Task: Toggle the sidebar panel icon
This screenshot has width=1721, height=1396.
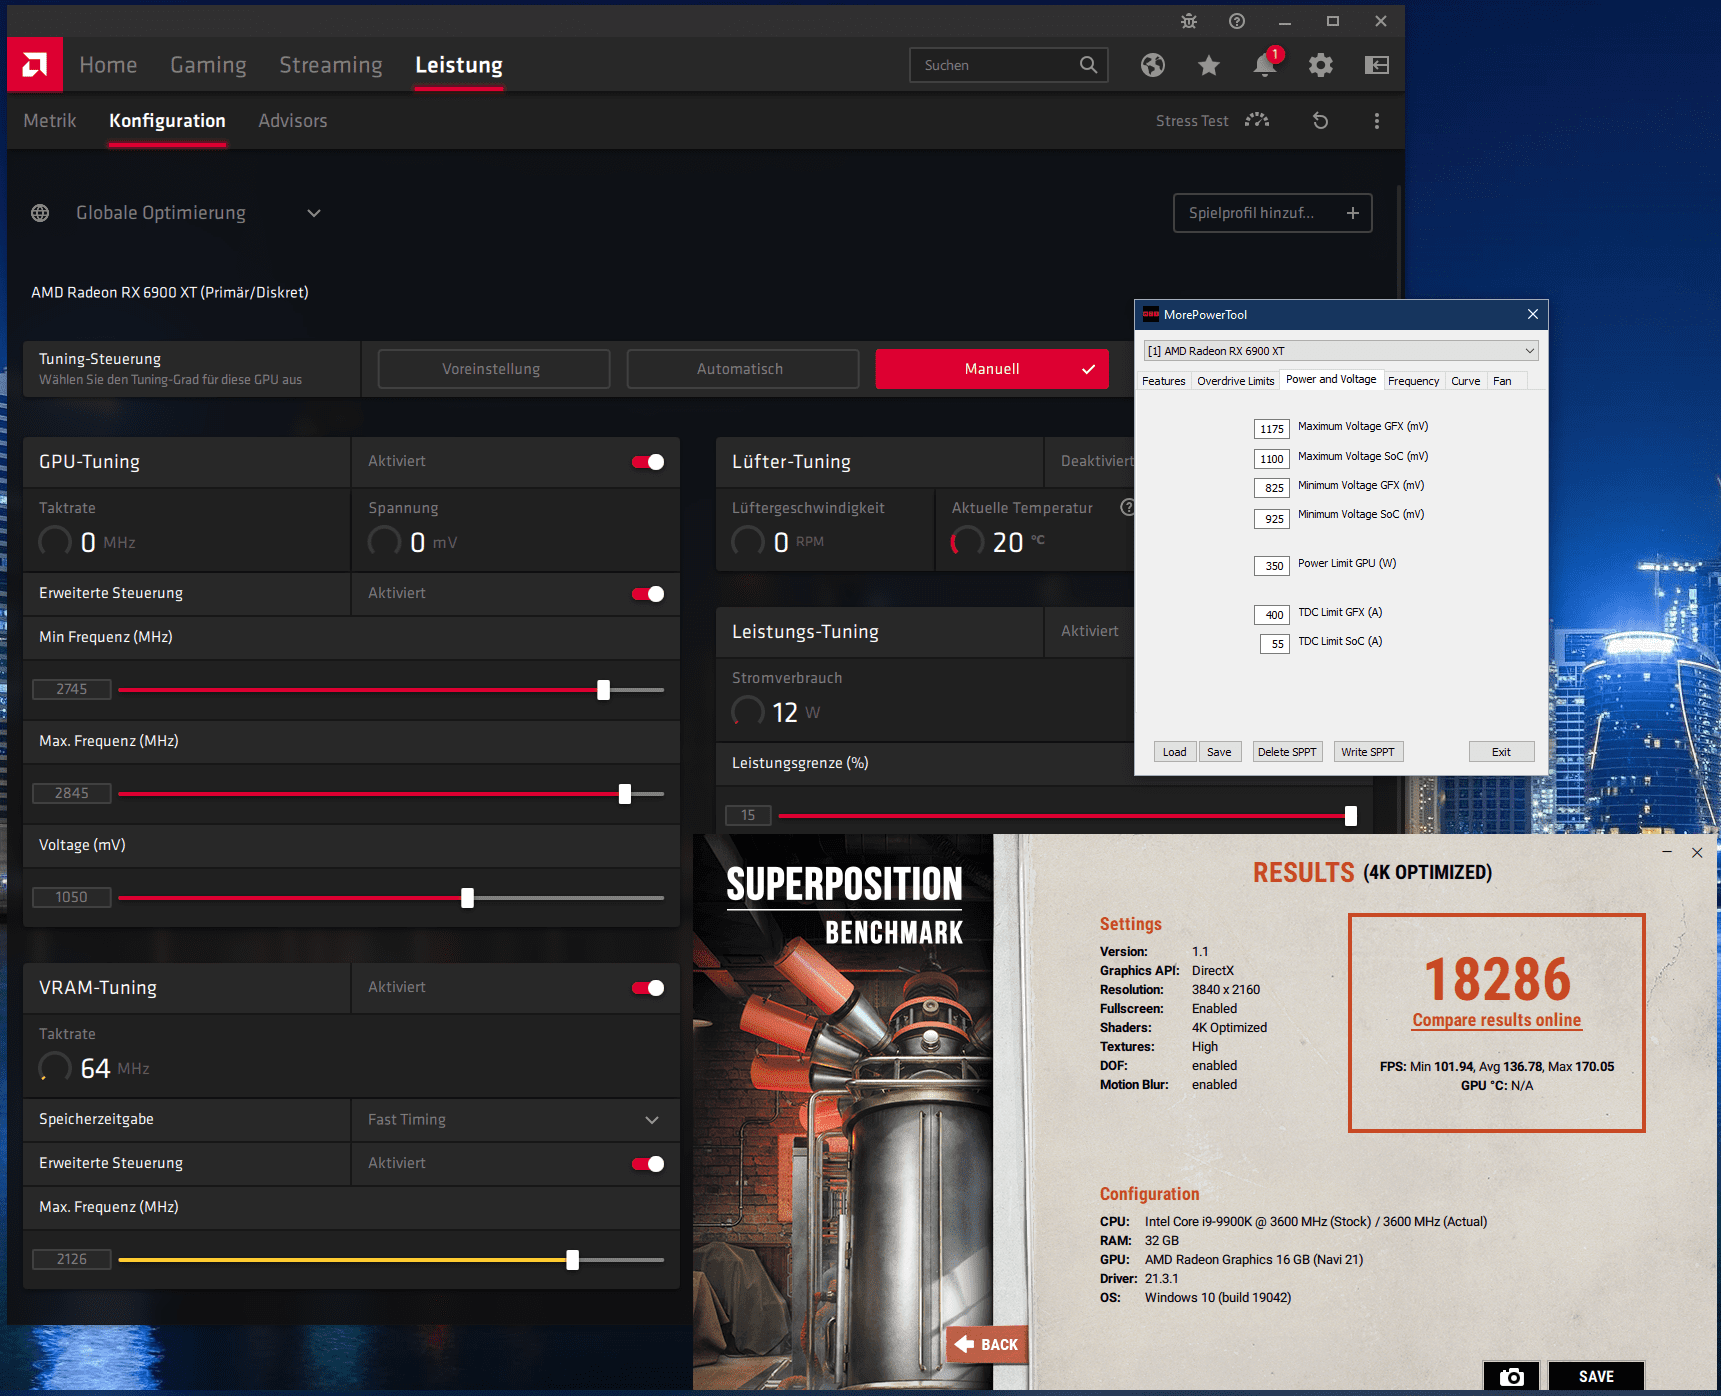Action: click(x=1377, y=65)
